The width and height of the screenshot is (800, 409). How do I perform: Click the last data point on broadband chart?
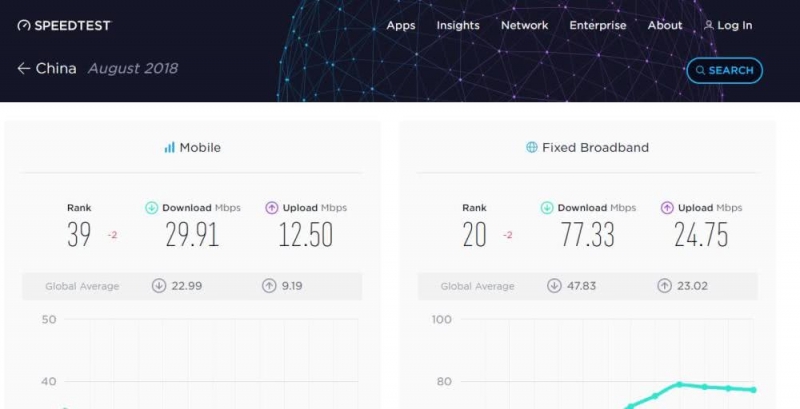coord(753,390)
